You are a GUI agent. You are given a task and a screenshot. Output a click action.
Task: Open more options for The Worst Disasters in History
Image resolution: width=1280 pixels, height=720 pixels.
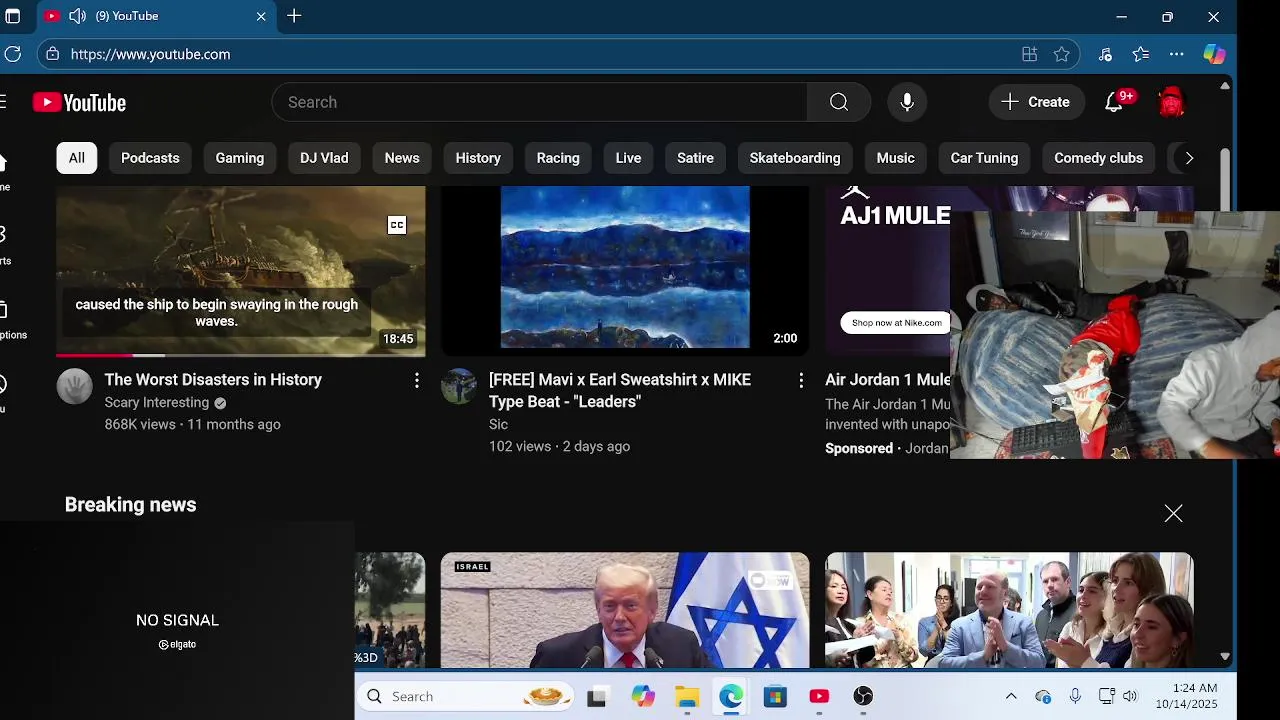click(417, 380)
